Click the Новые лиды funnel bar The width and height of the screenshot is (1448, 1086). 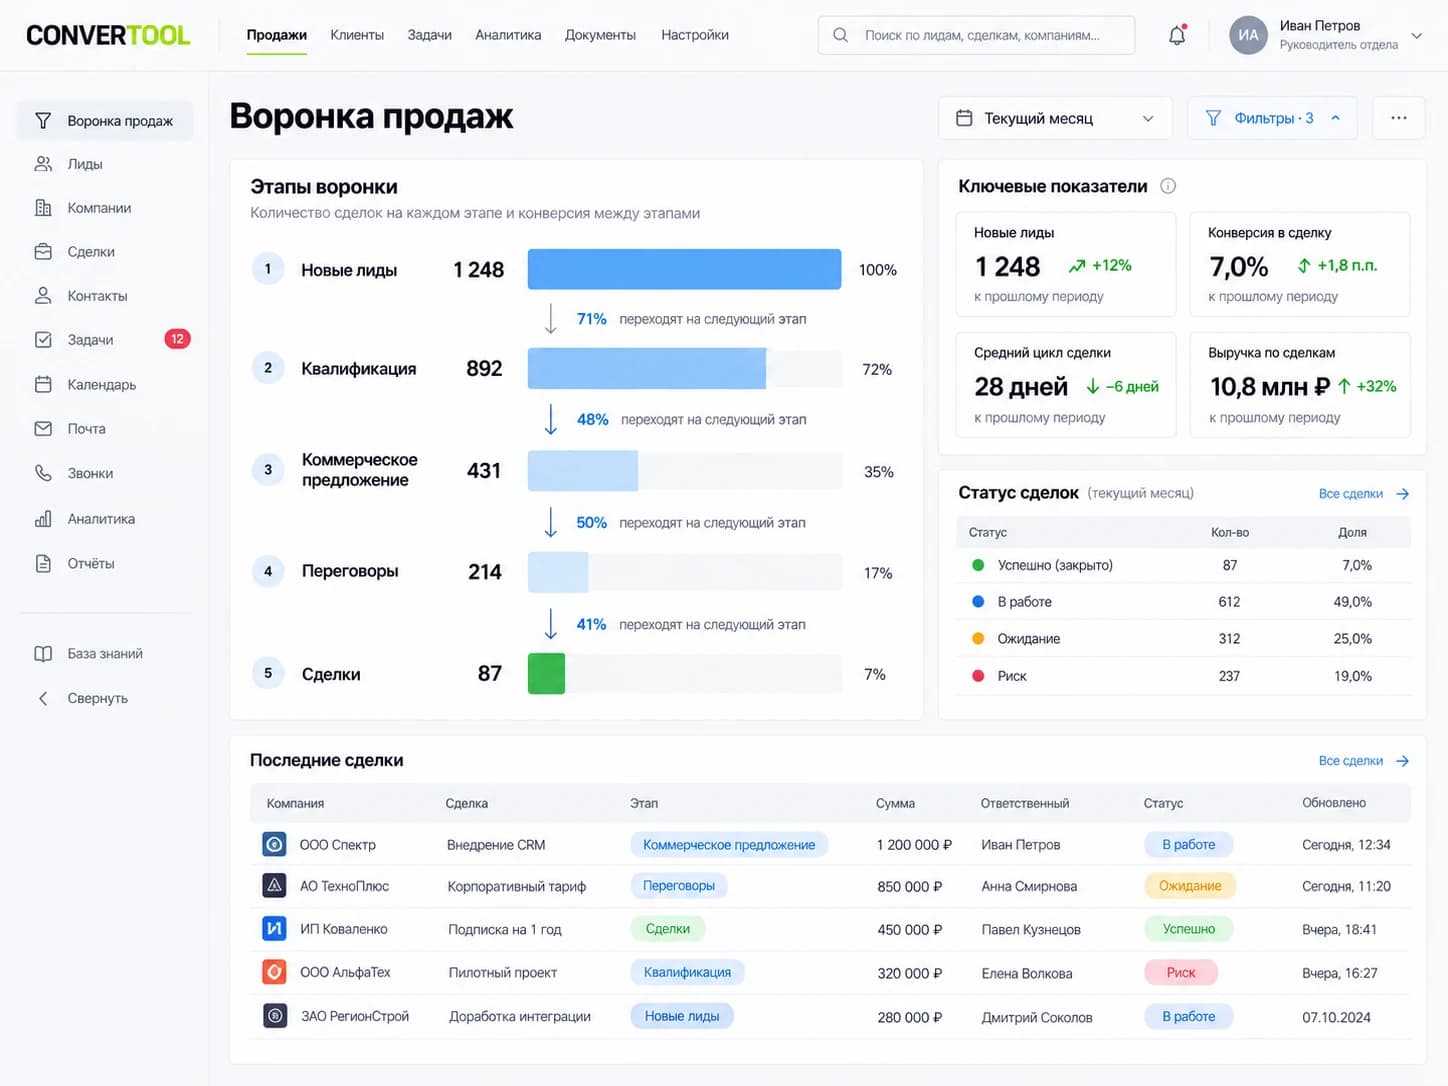pos(684,270)
